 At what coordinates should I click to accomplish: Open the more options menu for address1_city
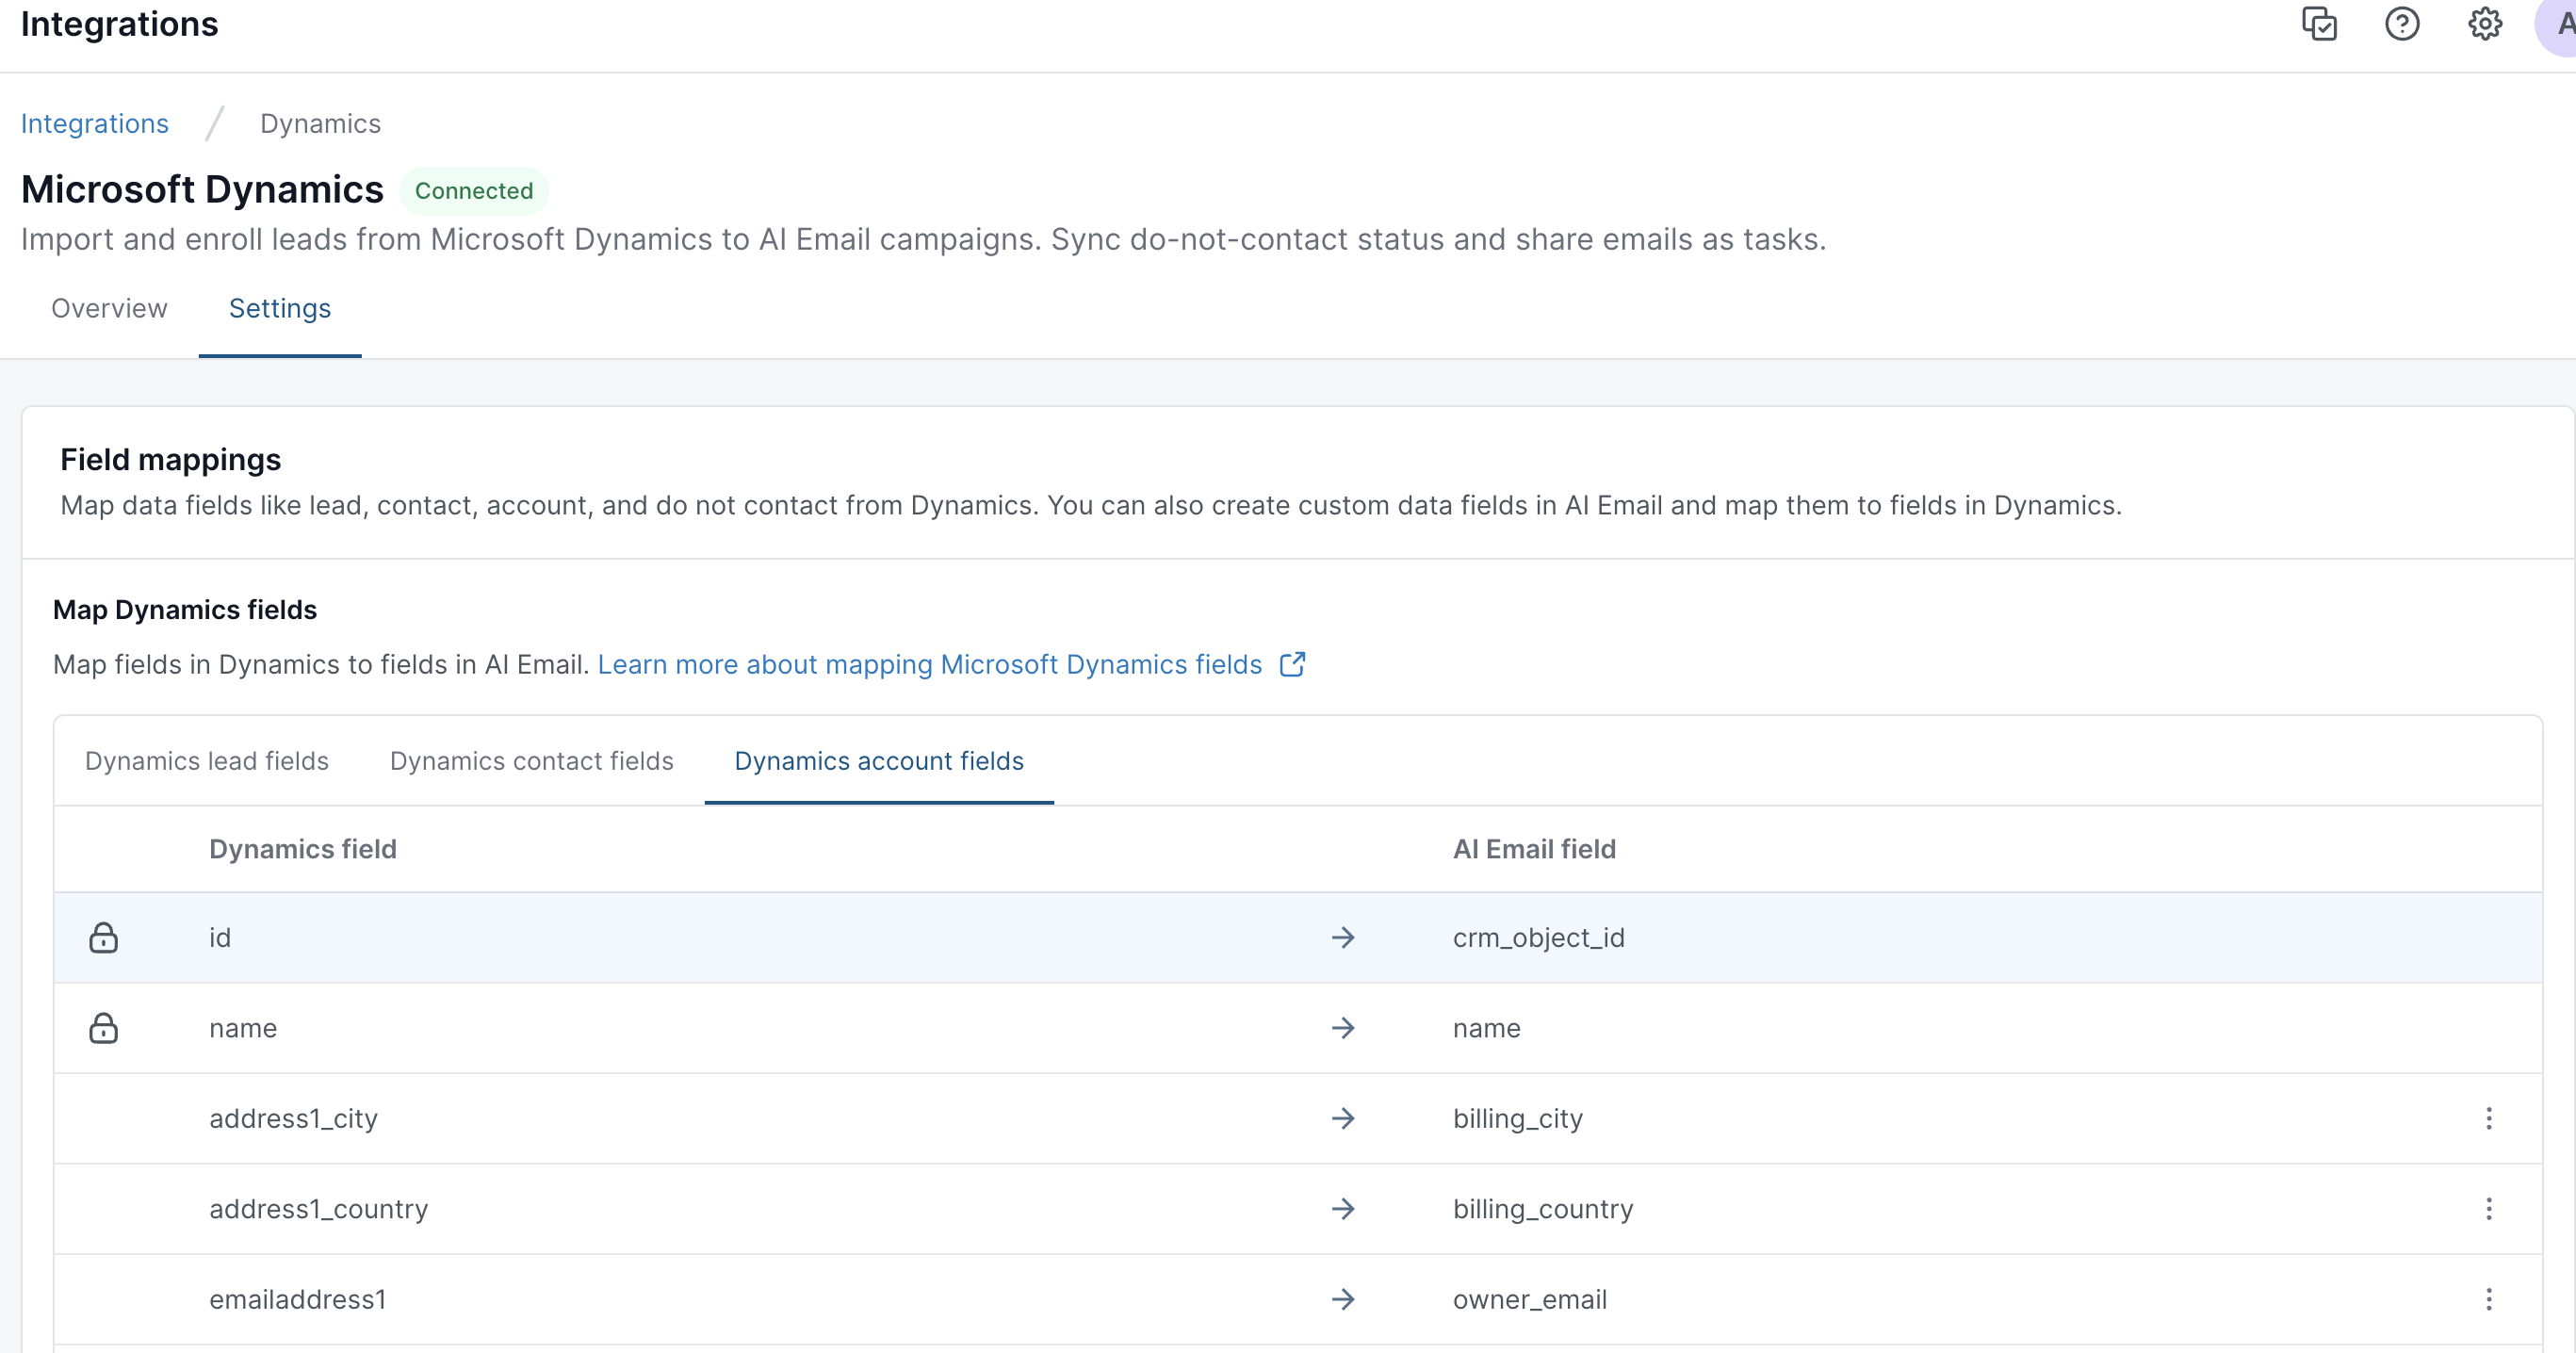[2489, 1118]
